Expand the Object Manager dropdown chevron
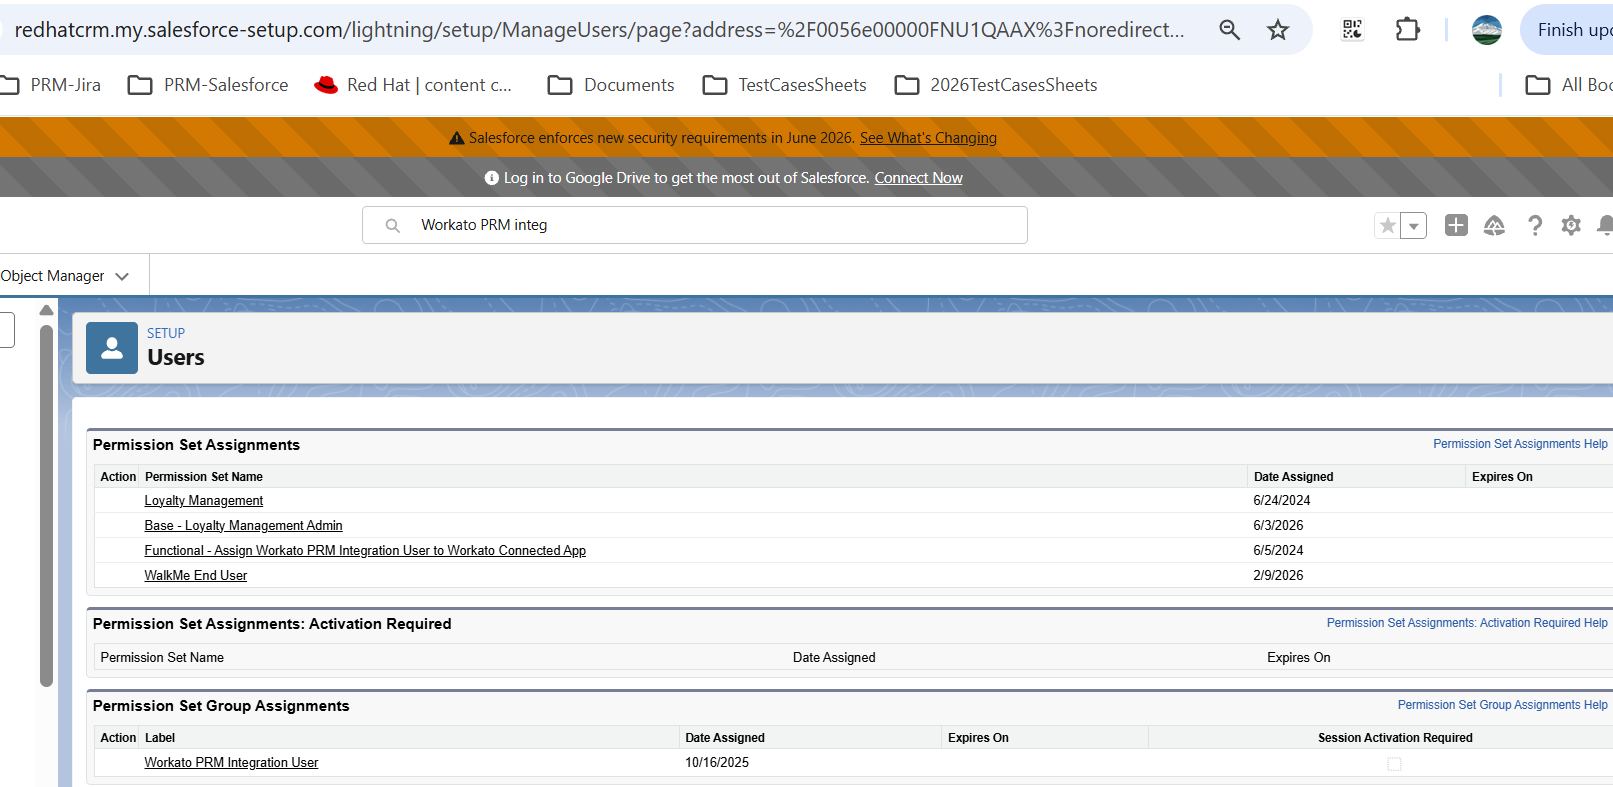 pos(122,276)
